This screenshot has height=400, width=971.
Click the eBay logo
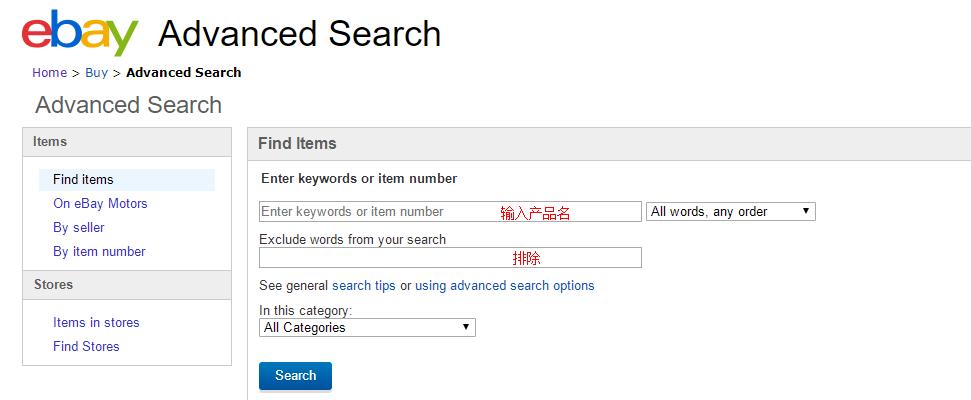click(x=80, y=34)
